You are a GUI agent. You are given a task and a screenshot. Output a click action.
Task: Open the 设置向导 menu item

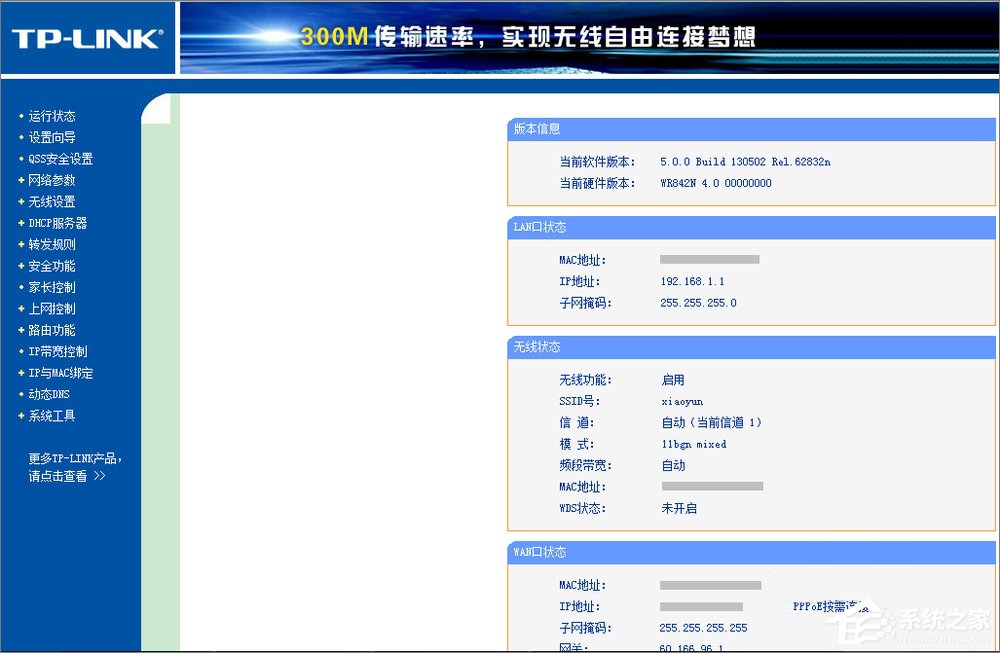tap(51, 137)
